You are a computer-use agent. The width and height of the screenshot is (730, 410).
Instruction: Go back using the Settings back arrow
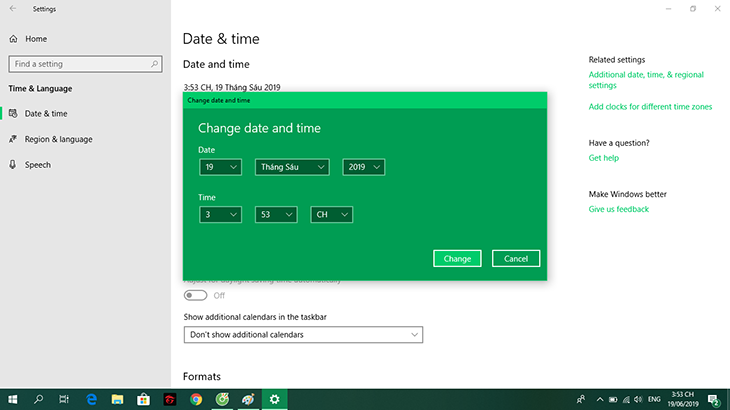tap(13, 9)
